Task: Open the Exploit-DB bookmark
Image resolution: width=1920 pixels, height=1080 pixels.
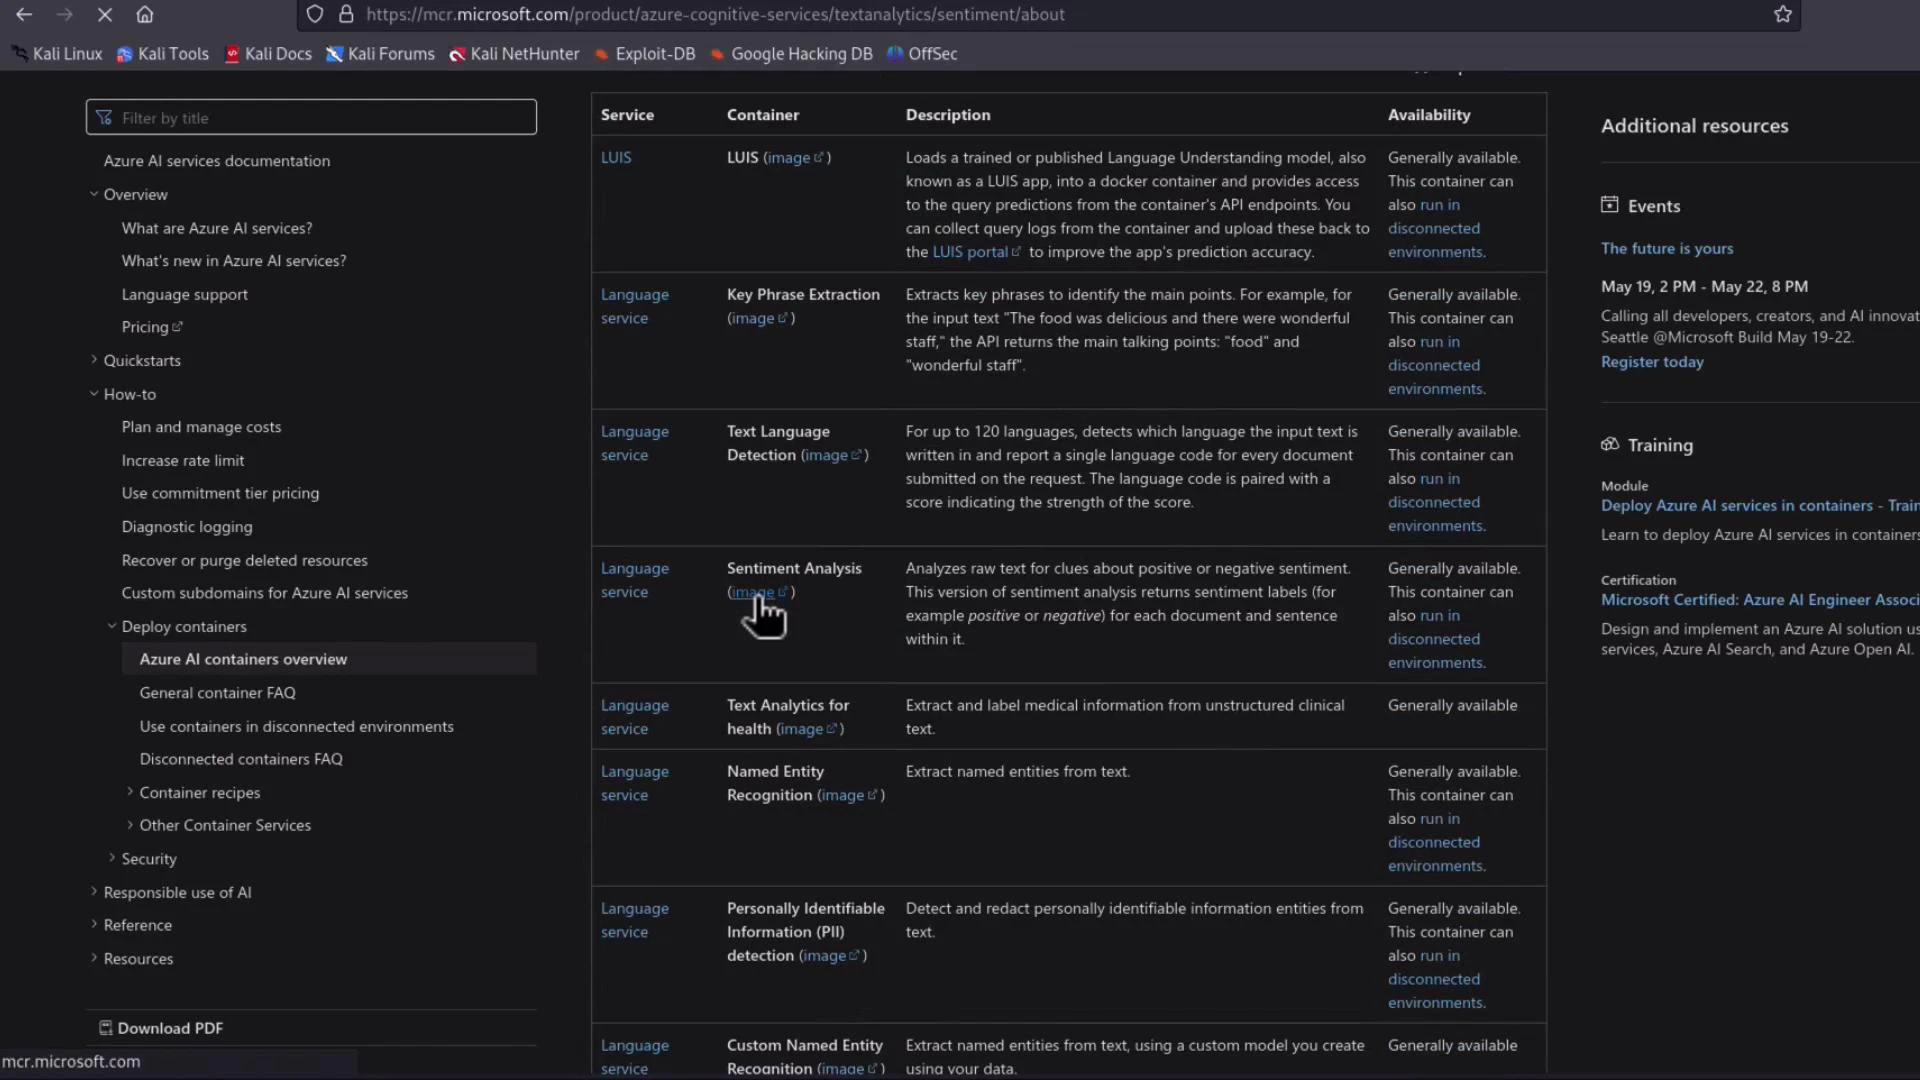Action: (x=645, y=54)
